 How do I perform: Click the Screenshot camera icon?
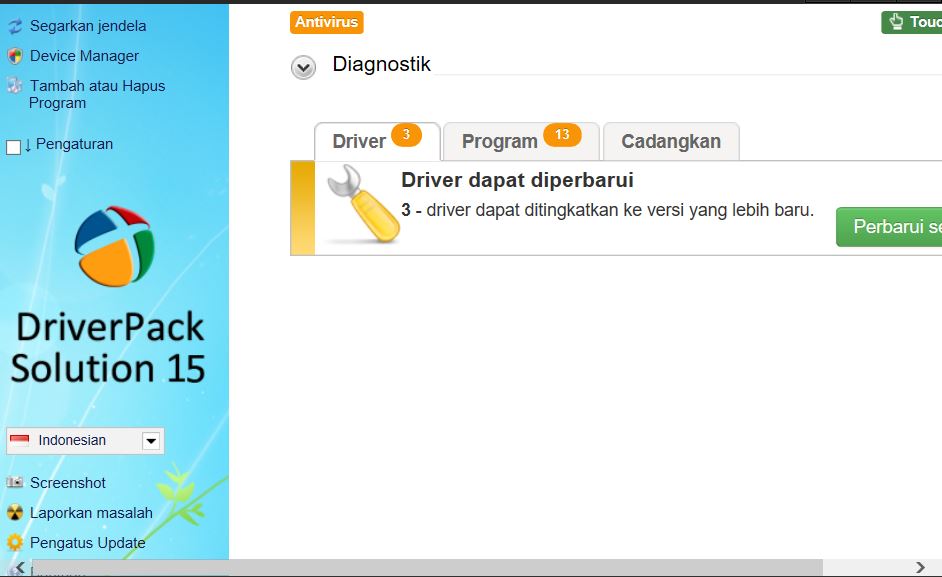[15, 482]
